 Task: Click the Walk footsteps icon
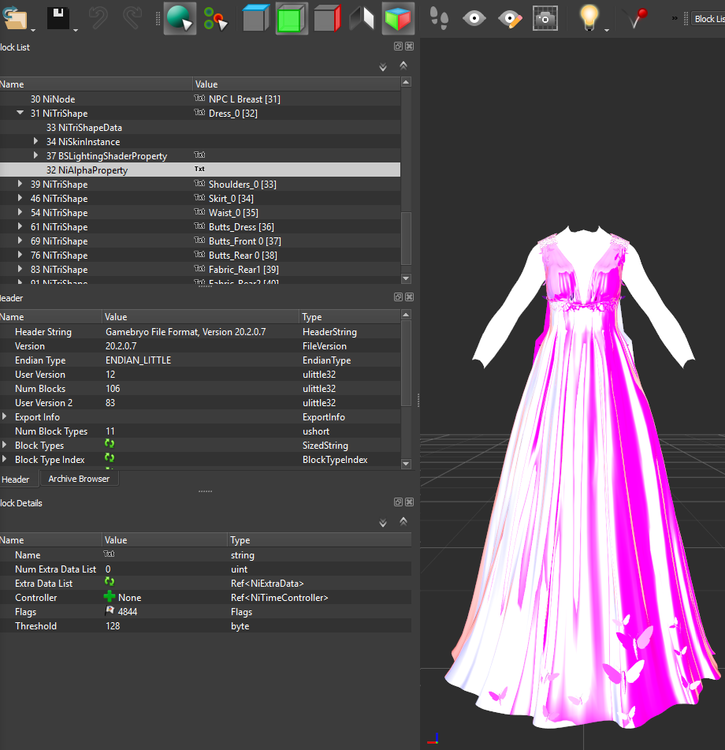point(439,18)
